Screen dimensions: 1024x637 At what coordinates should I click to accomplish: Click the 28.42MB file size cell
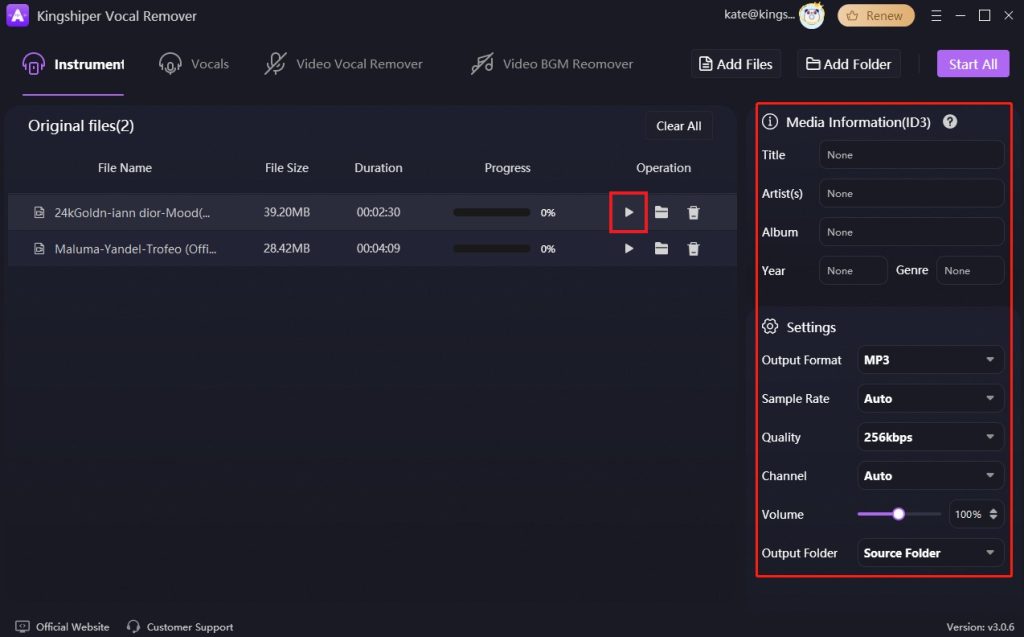[287, 248]
